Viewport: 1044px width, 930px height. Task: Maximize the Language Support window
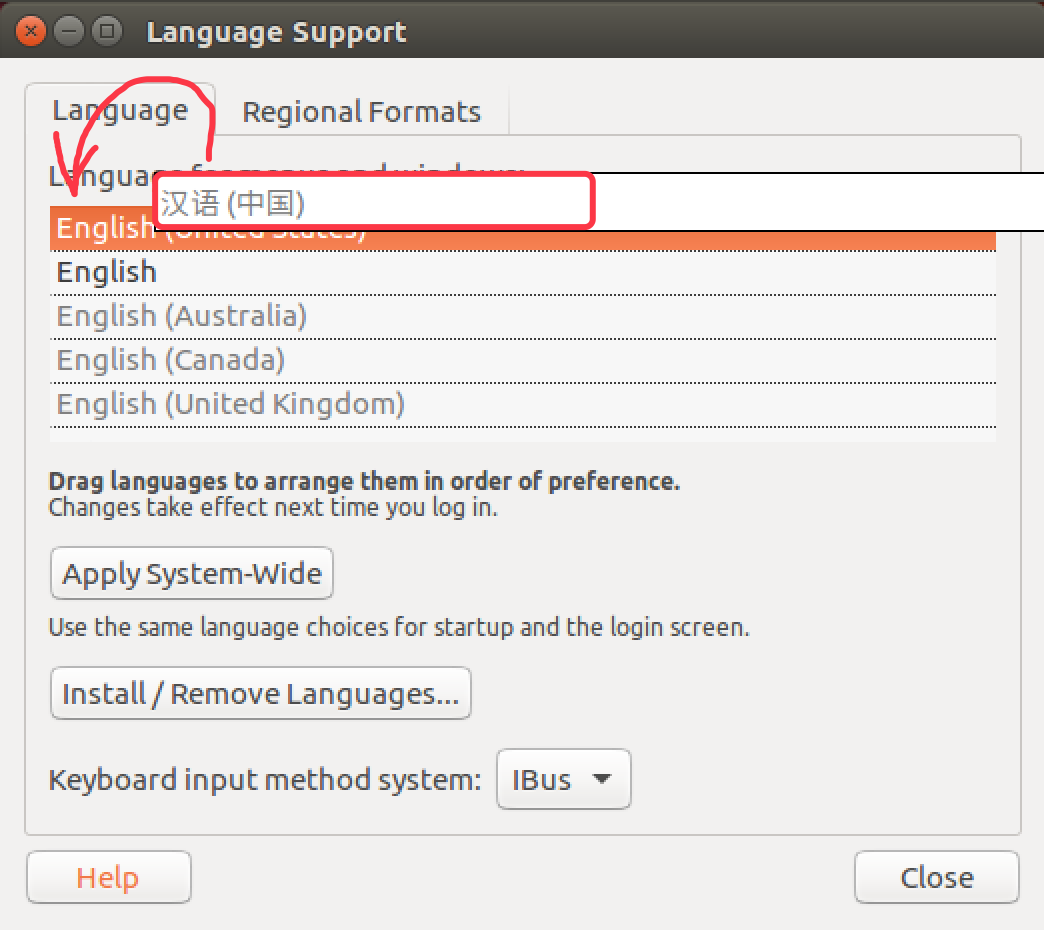(106, 31)
